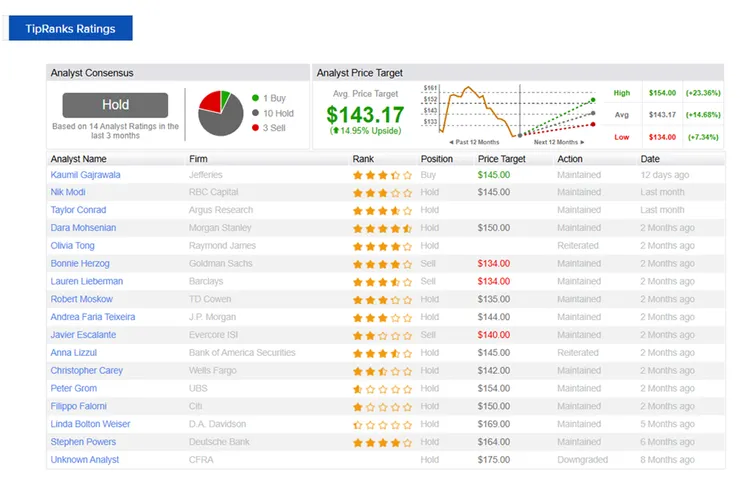The image size is (740, 482).
Task: Click the analyst consensus pie chart
Action: coord(220,113)
